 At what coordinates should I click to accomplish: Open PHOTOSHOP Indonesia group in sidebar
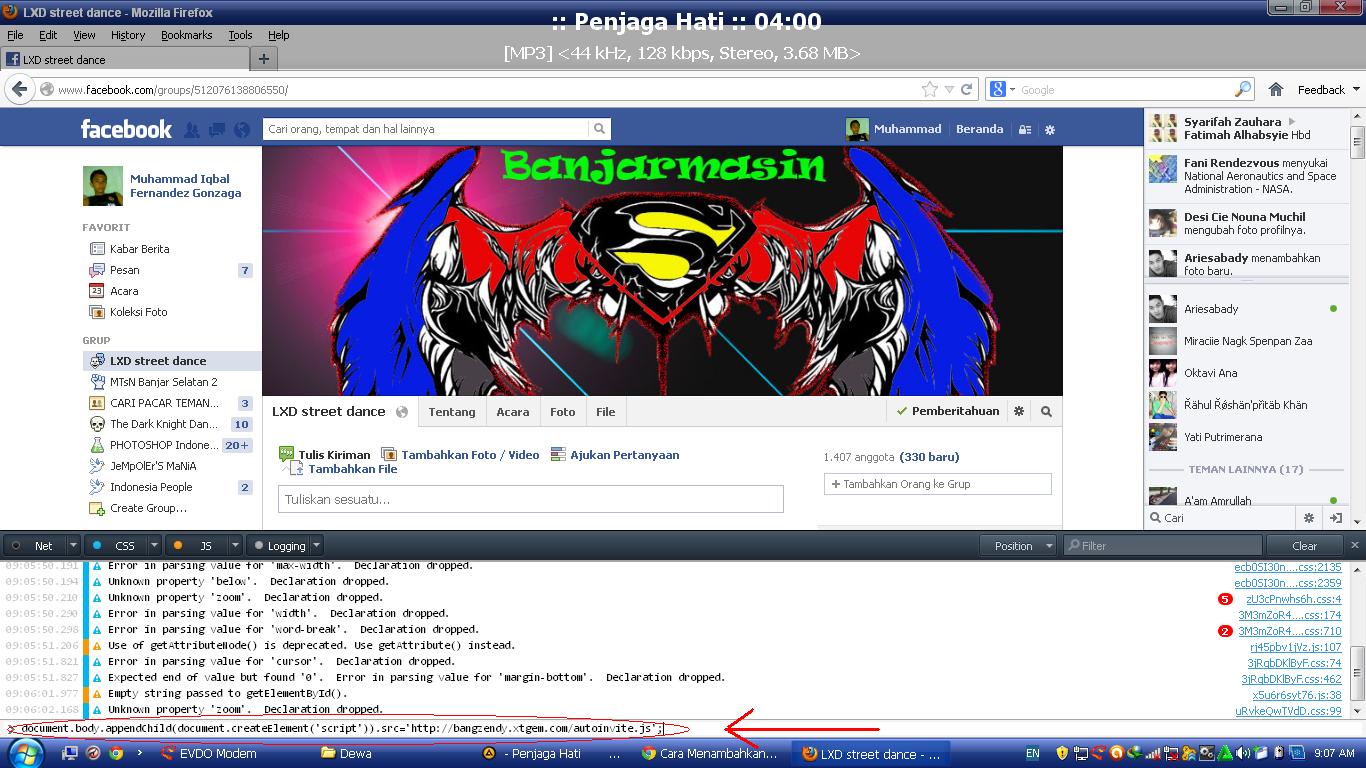click(163, 445)
